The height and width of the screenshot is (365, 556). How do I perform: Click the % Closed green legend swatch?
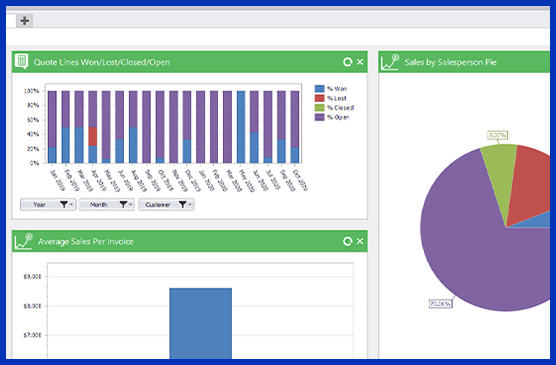click(x=319, y=107)
